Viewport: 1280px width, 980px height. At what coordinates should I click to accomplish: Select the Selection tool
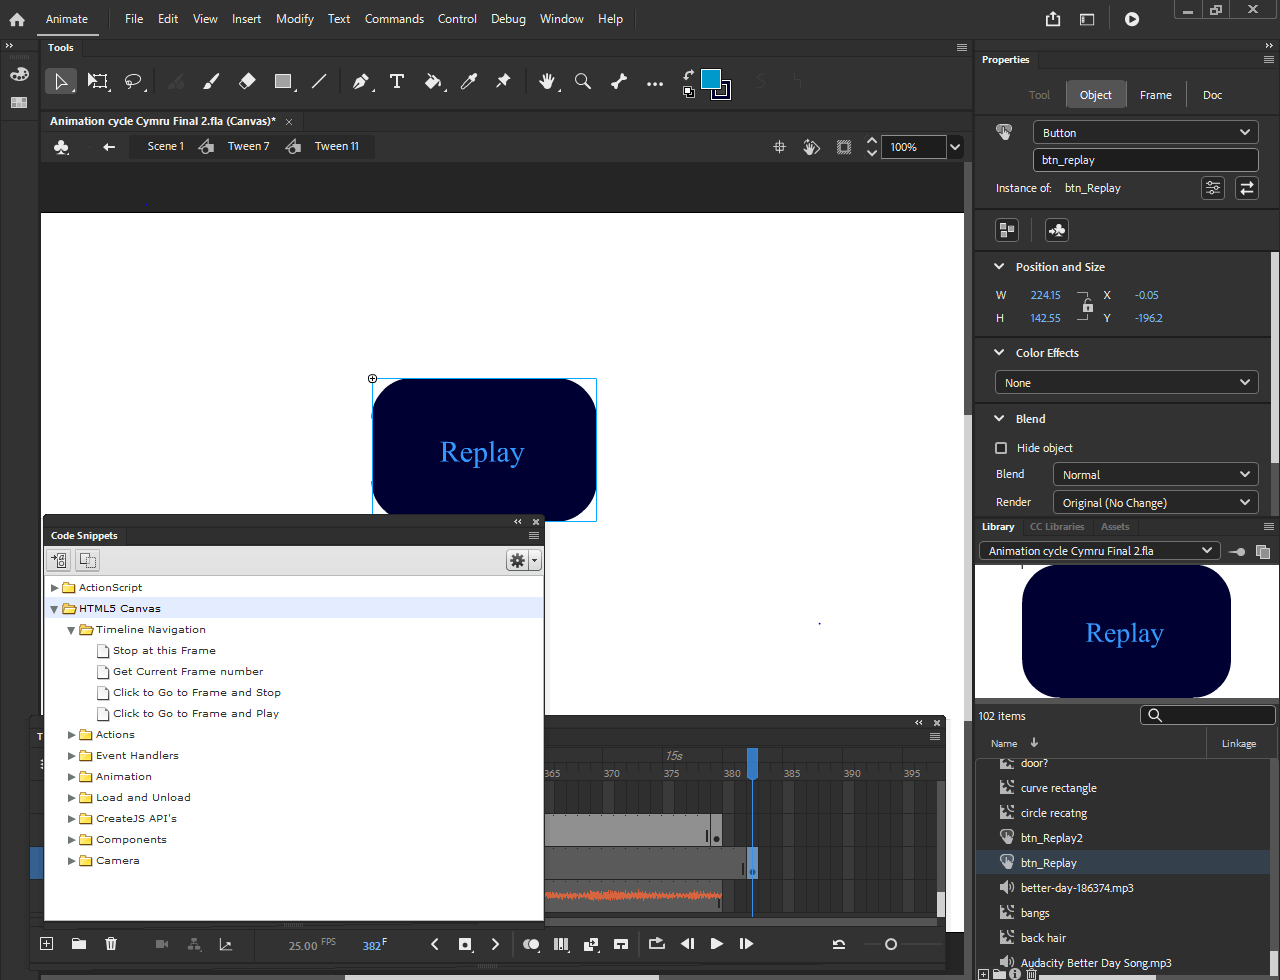click(61, 81)
